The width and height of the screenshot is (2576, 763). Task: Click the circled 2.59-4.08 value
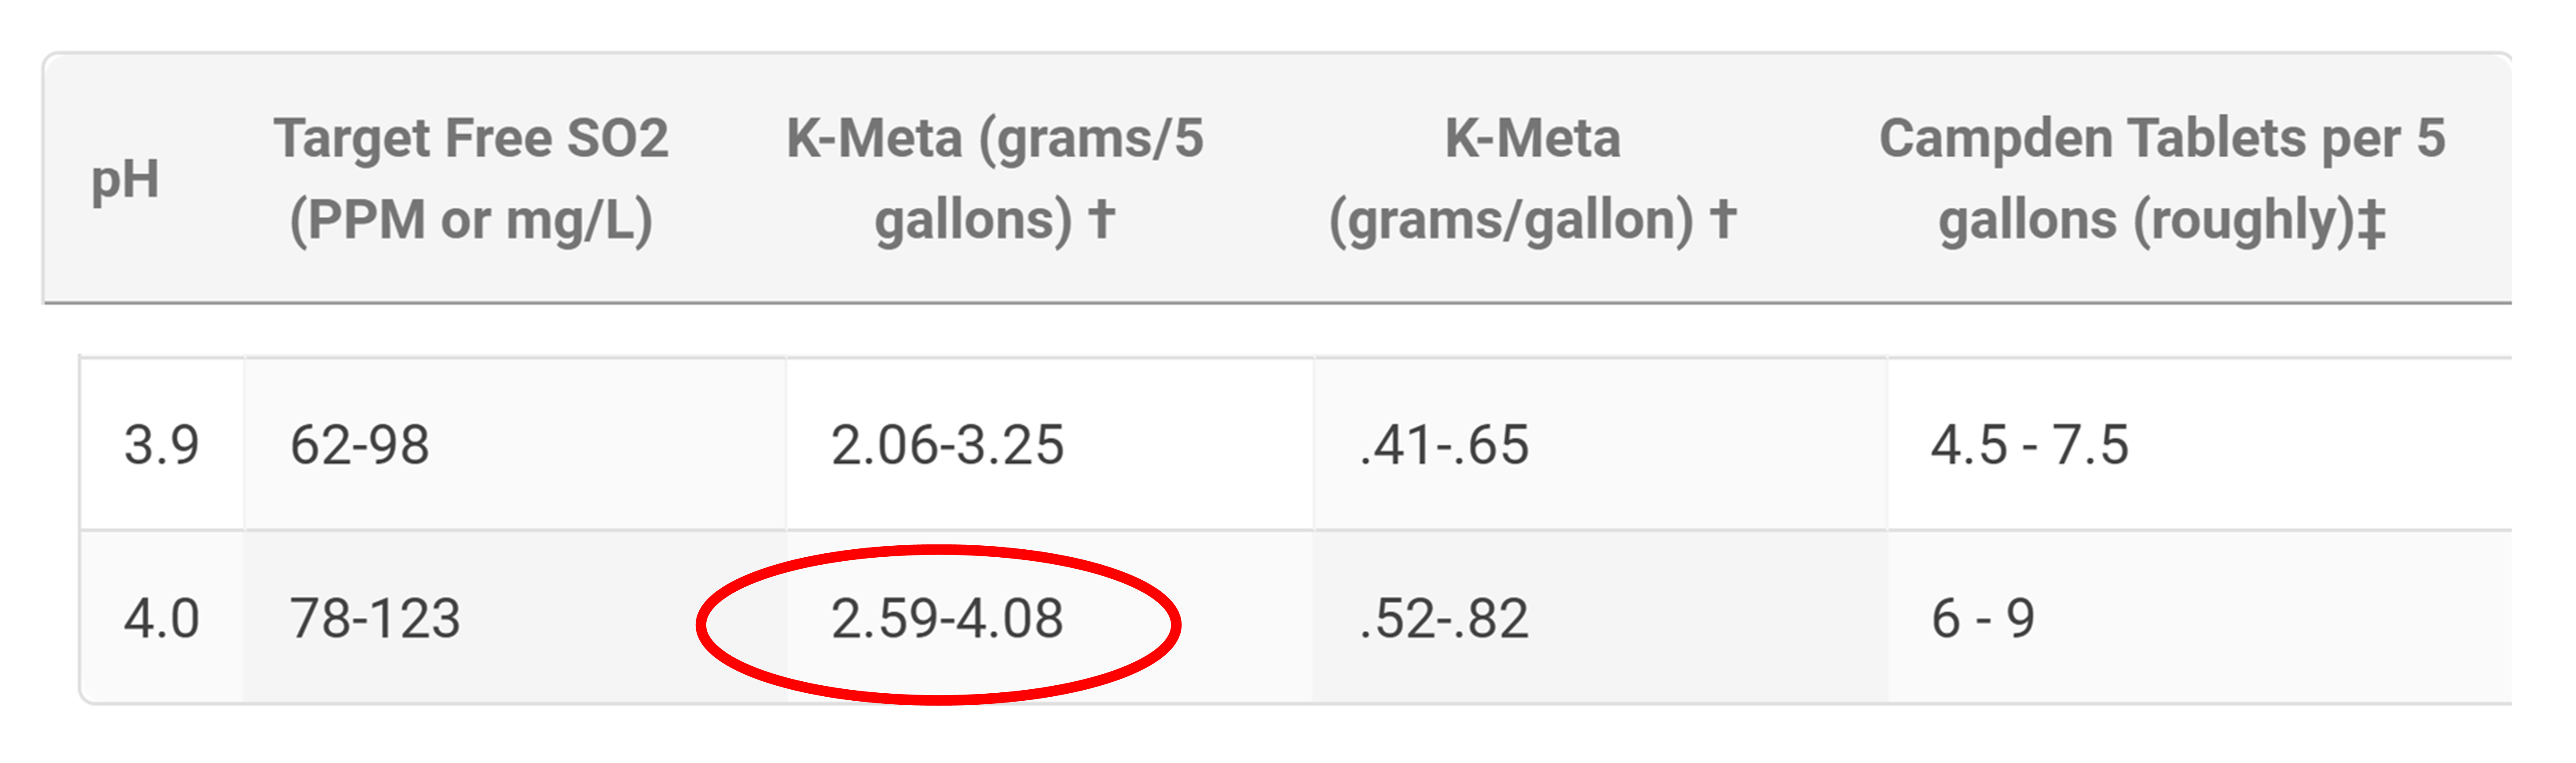pos(947,618)
